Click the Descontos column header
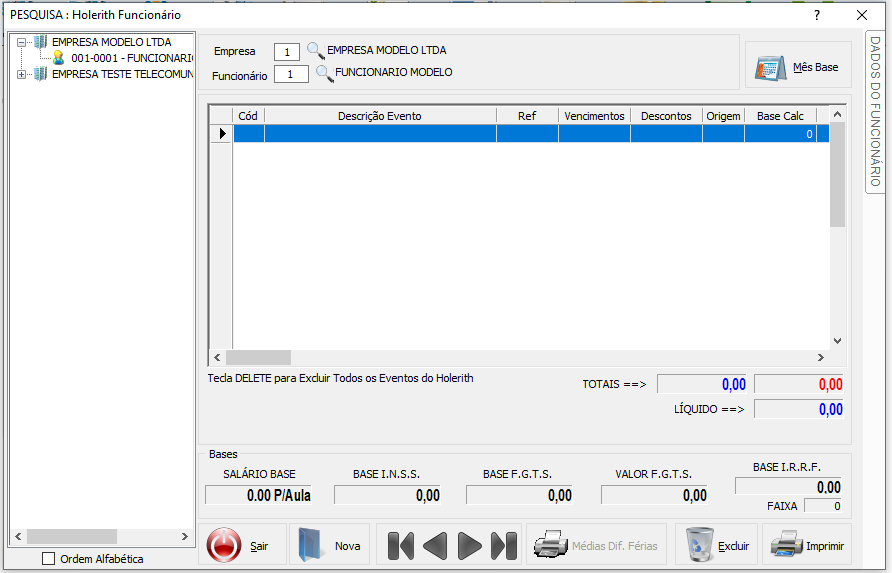 (666, 116)
